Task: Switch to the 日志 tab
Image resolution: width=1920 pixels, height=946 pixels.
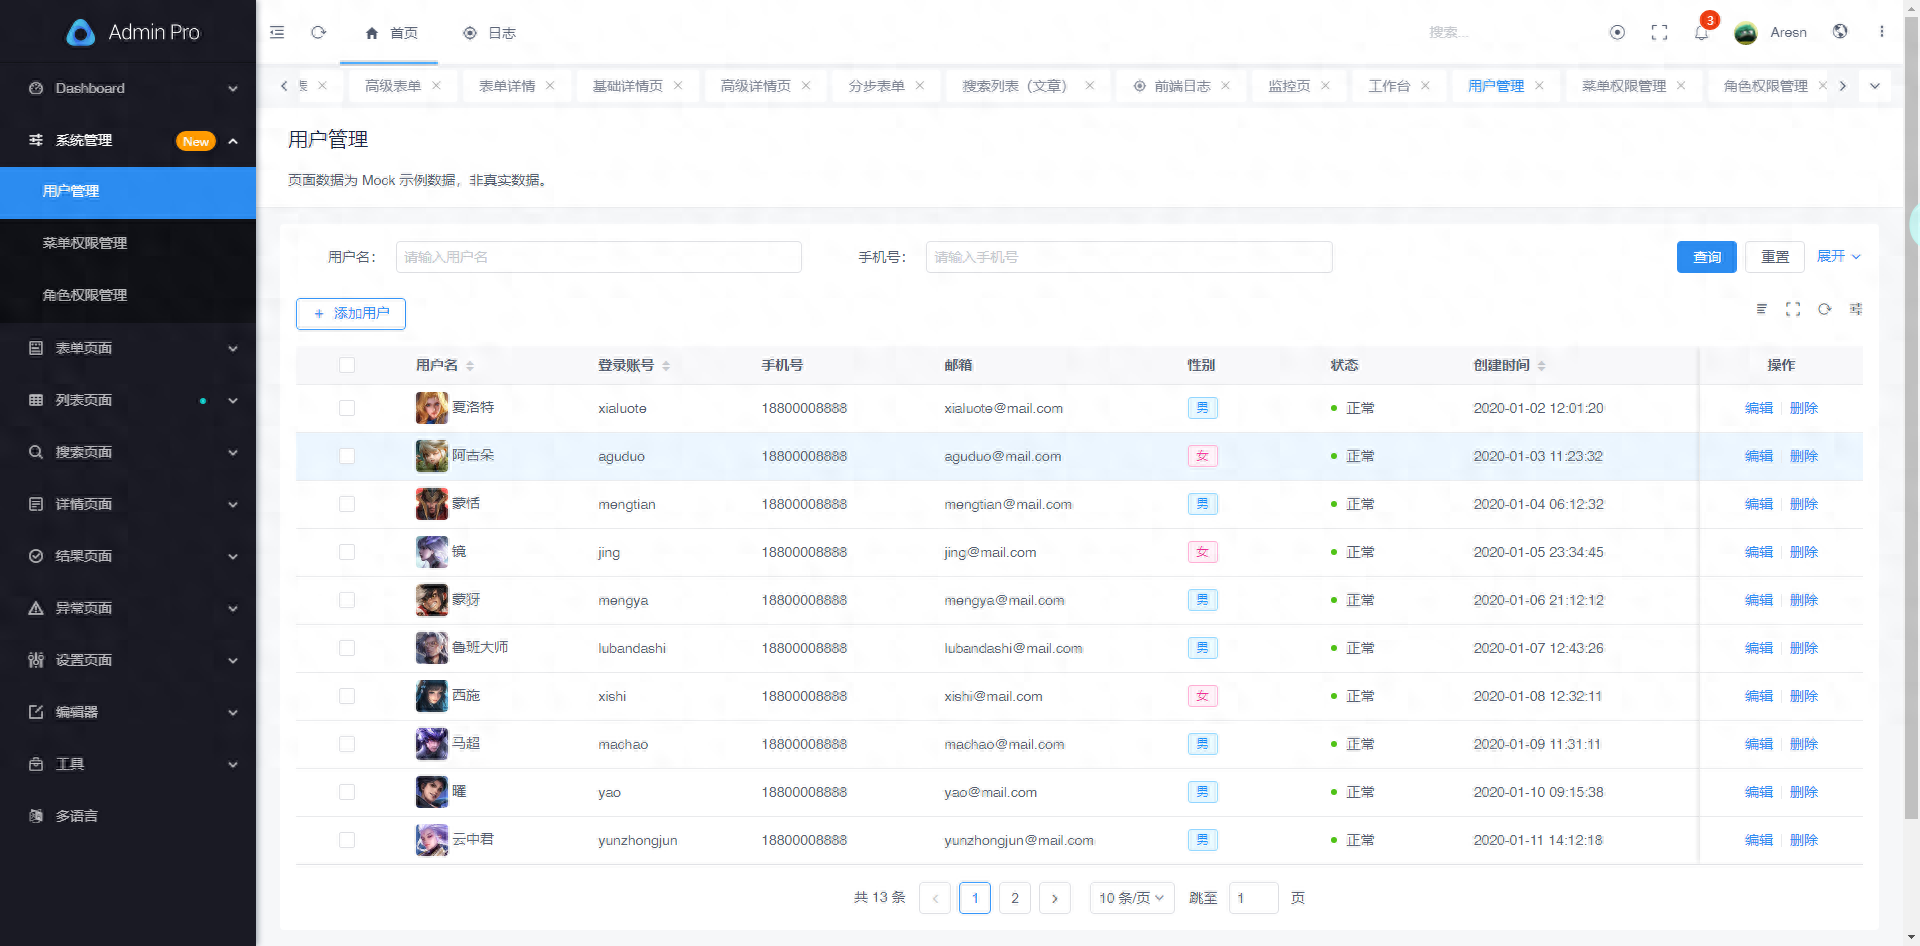Action: click(489, 32)
